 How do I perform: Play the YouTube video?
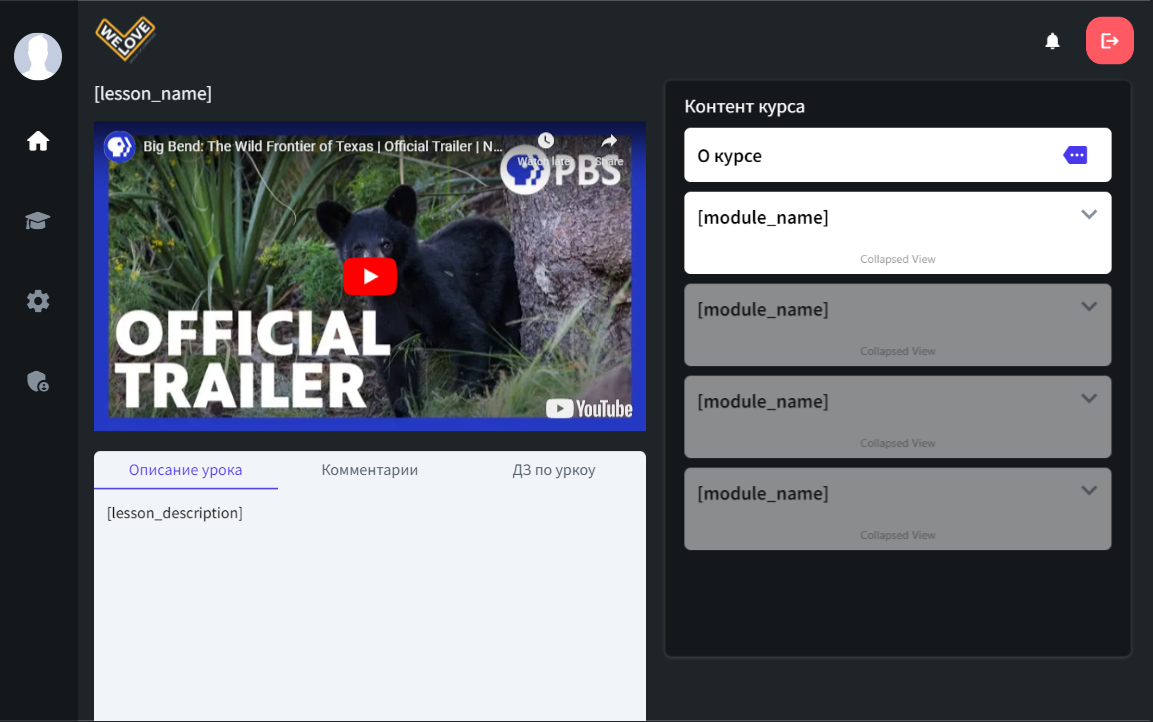pos(370,276)
